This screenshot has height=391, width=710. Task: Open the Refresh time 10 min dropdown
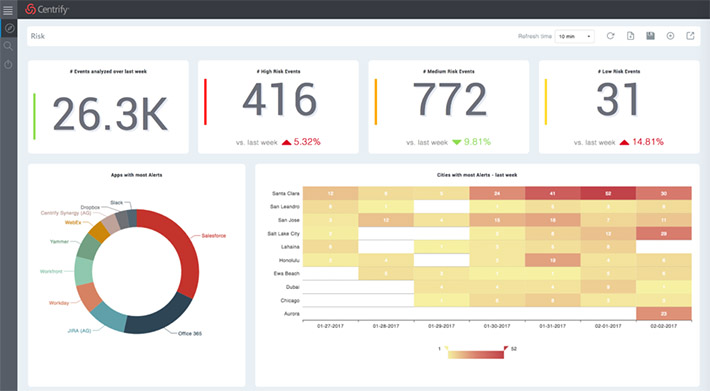coord(574,36)
